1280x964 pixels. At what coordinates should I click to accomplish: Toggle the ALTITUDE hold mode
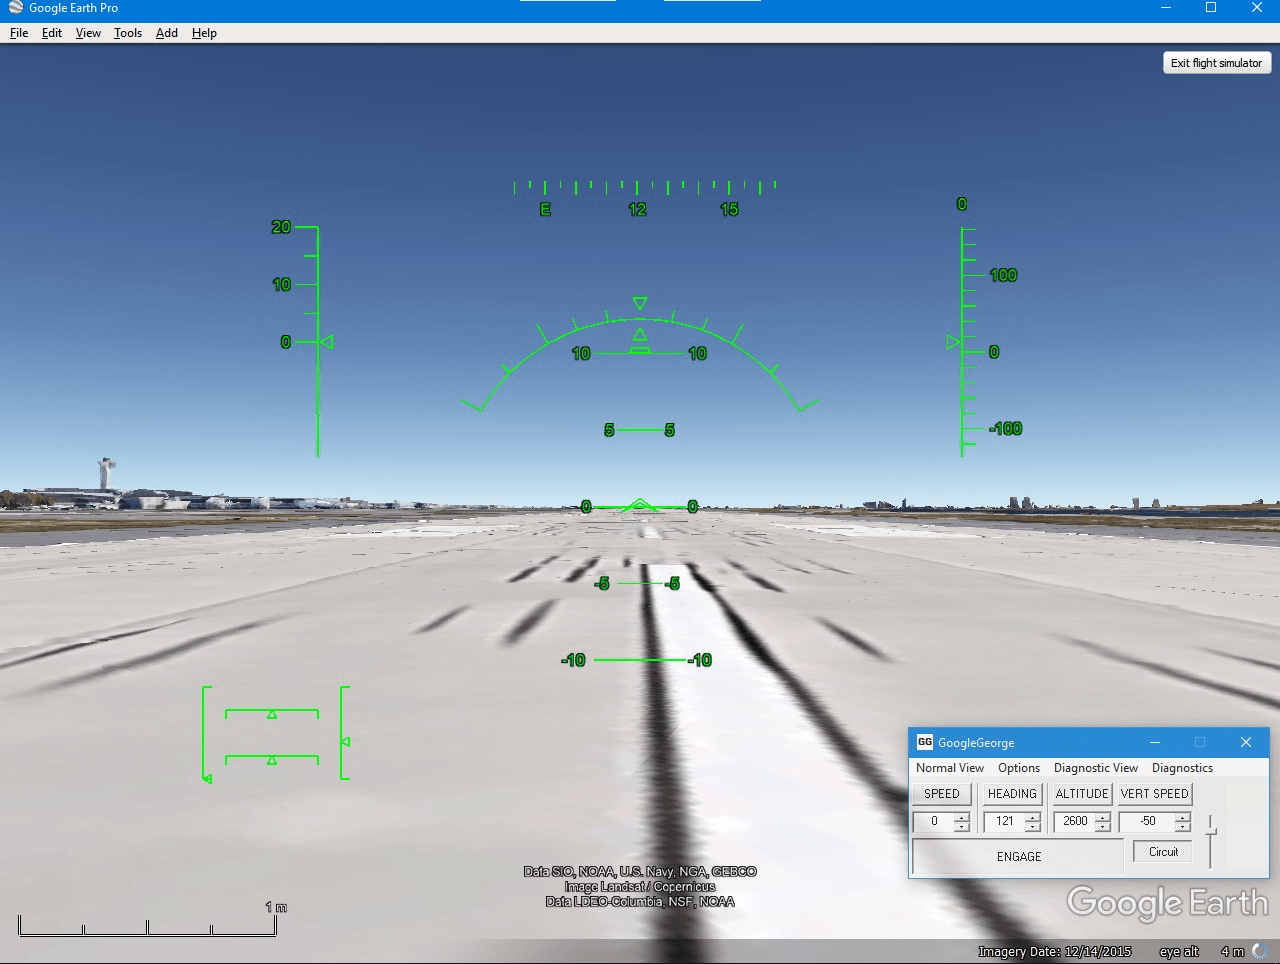point(1082,793)
